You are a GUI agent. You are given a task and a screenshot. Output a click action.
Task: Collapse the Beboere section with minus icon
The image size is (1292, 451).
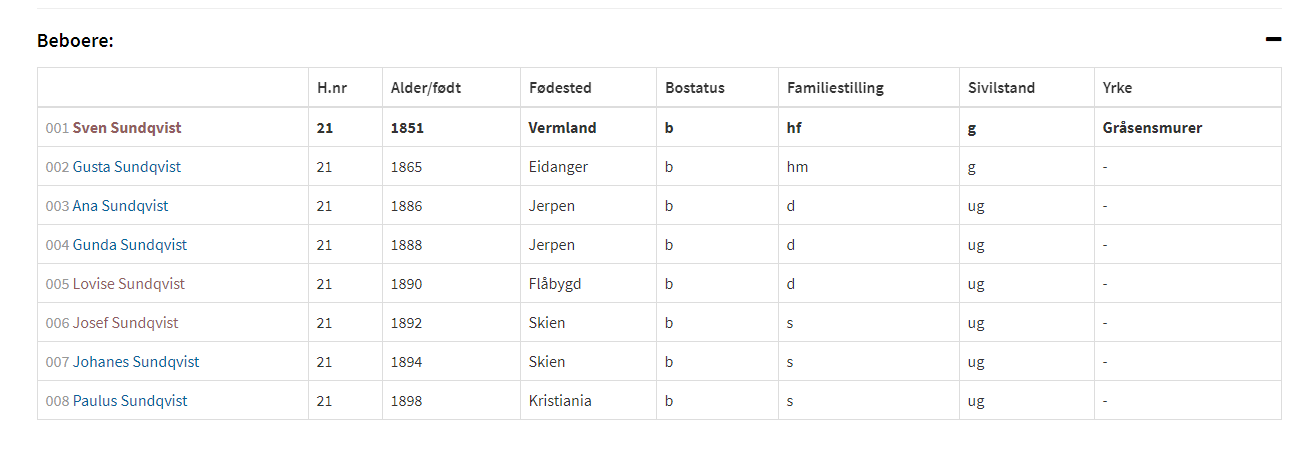[x=1273, y=40]
